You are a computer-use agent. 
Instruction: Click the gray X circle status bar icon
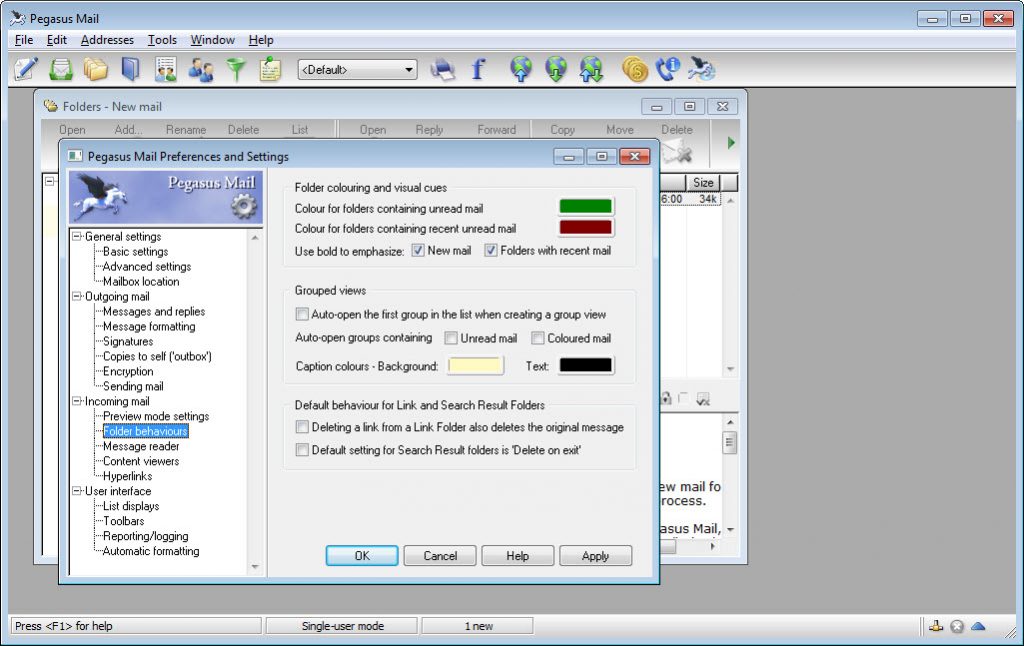click(957, 626)
